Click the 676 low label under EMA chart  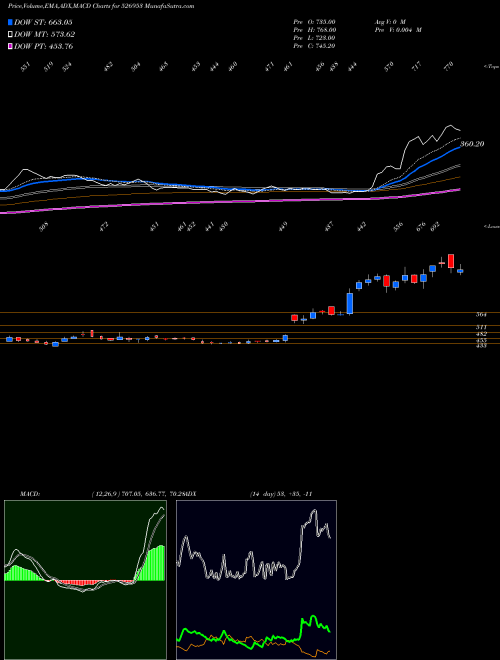pyautogui.click(x=421, y=226)
